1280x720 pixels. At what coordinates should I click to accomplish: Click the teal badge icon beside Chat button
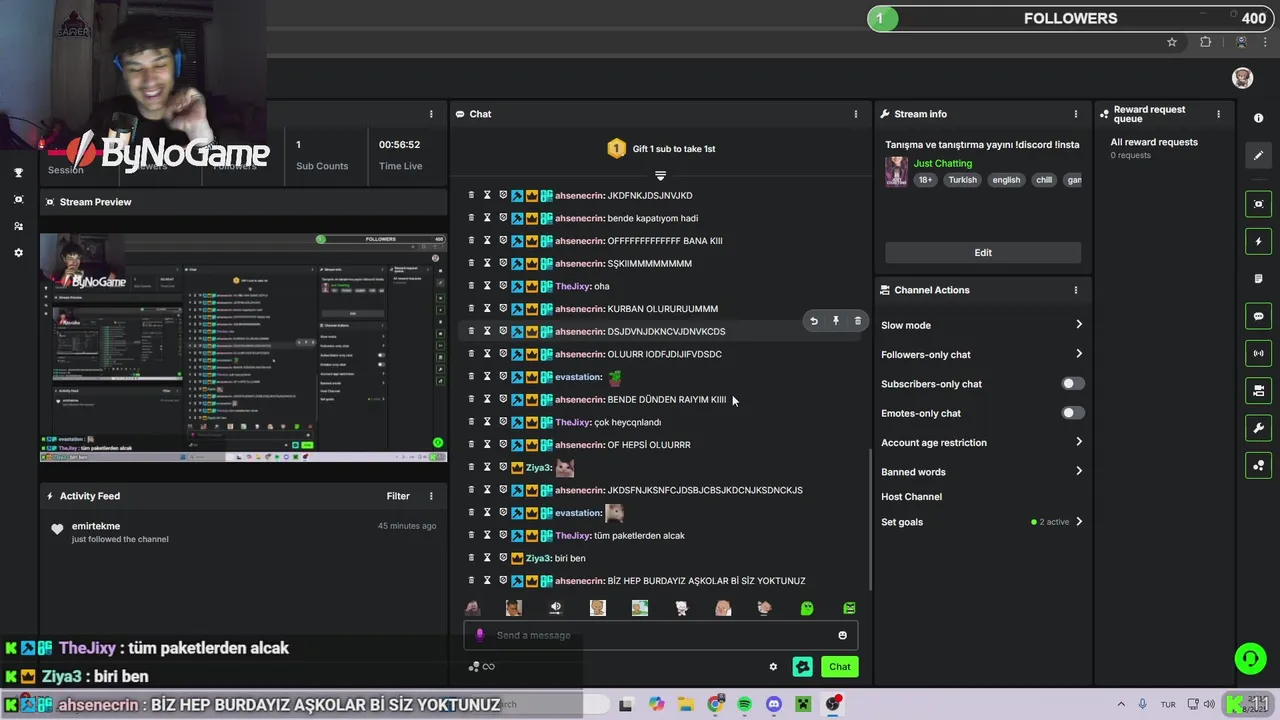click(803, 667)
